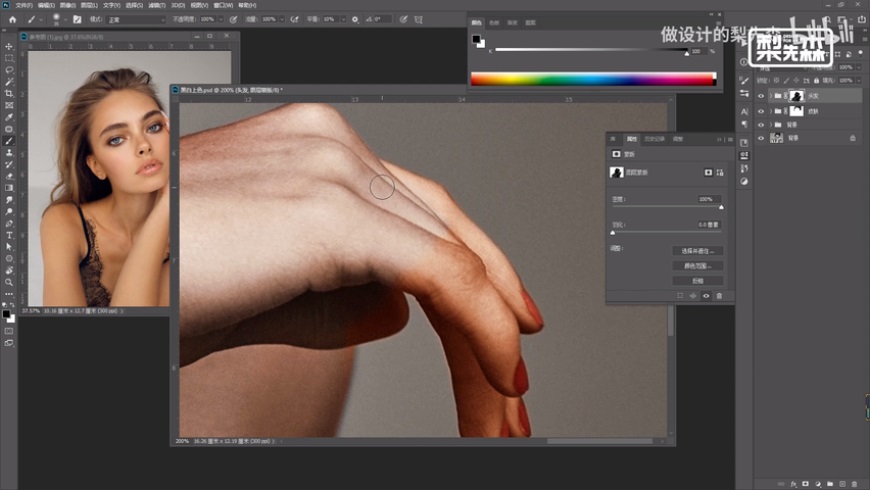
Task: Select the Brush tool in toolbar
Action: (9, 140)
